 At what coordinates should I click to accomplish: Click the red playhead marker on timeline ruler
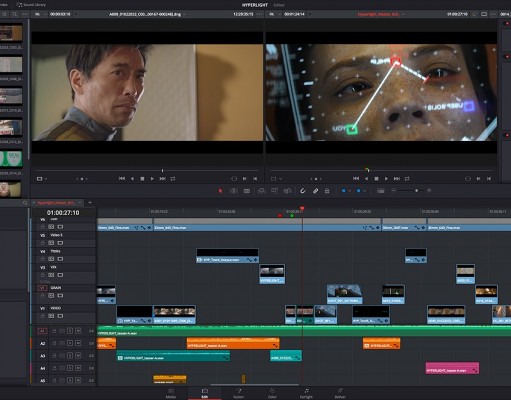302,209
